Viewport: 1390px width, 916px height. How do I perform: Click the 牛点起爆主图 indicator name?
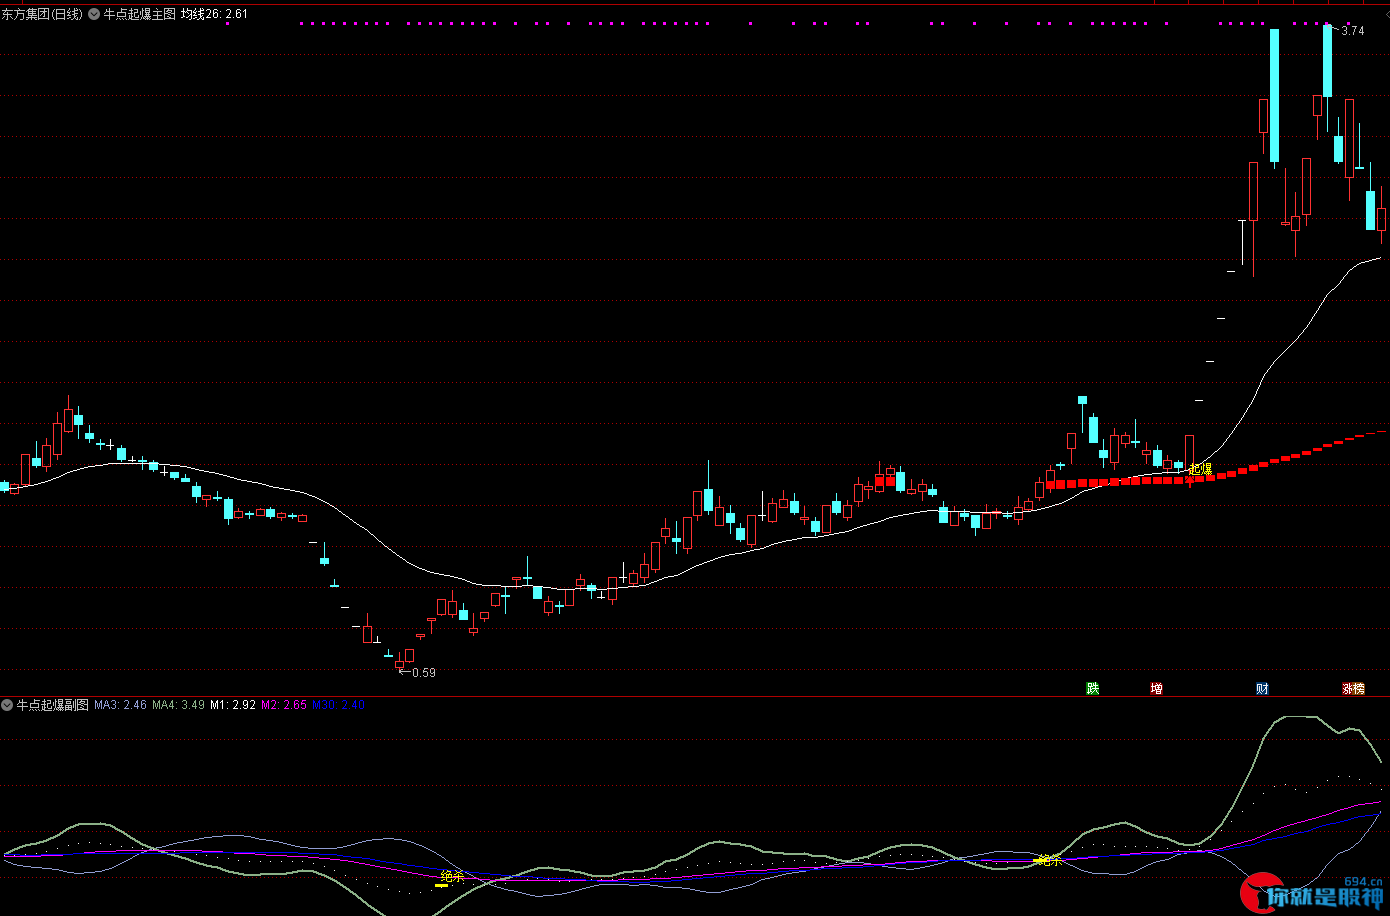[139, 14]
